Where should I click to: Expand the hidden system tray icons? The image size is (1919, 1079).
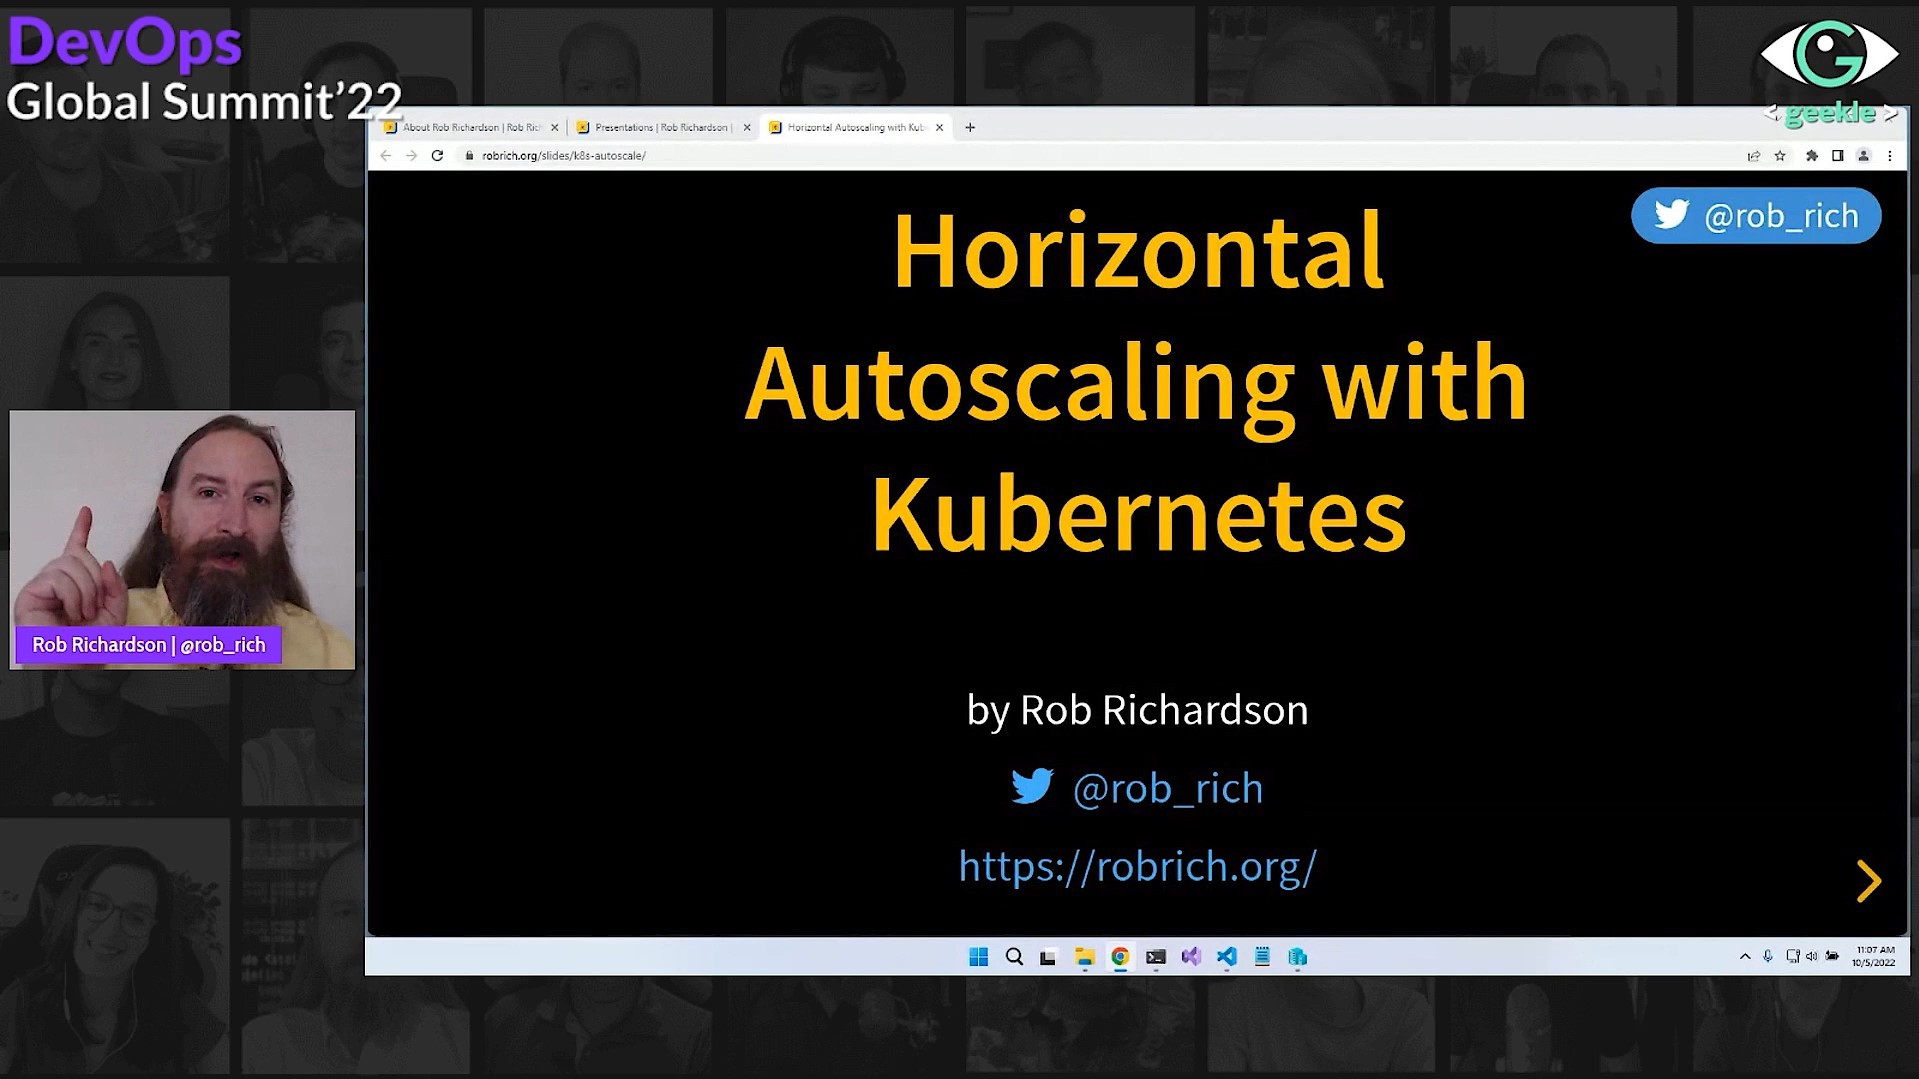(x=1745, y=957)
